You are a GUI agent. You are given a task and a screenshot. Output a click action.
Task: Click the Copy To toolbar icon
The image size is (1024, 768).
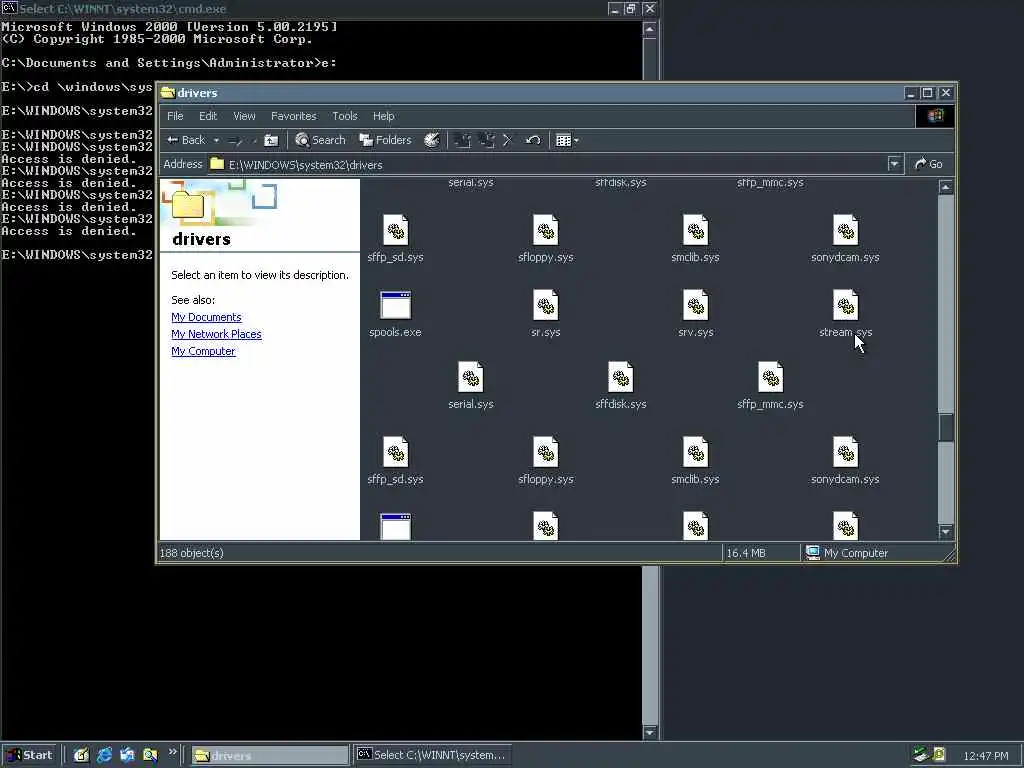pyautogui.click(x=486, y=140)
